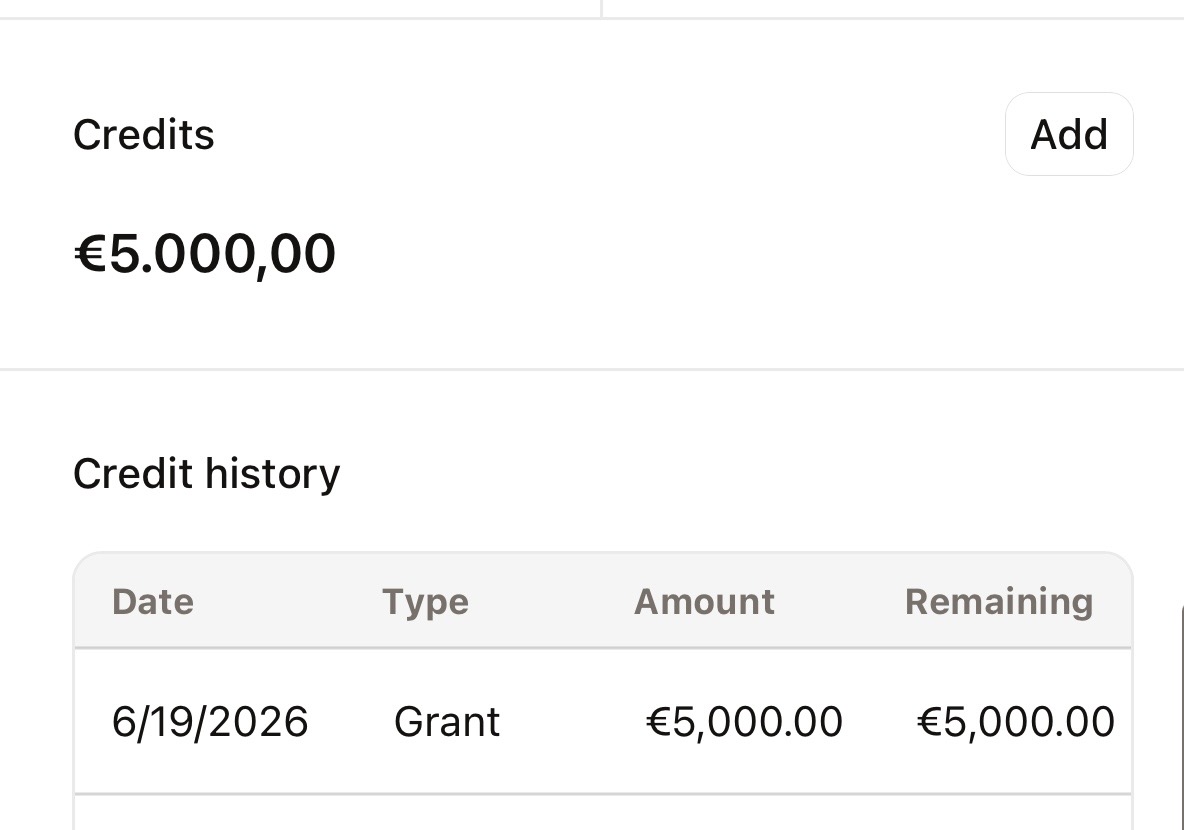Click the euro sign in the Remaining cell
The height and width of the screenshot is (830, 1184).
pos(930,721)
